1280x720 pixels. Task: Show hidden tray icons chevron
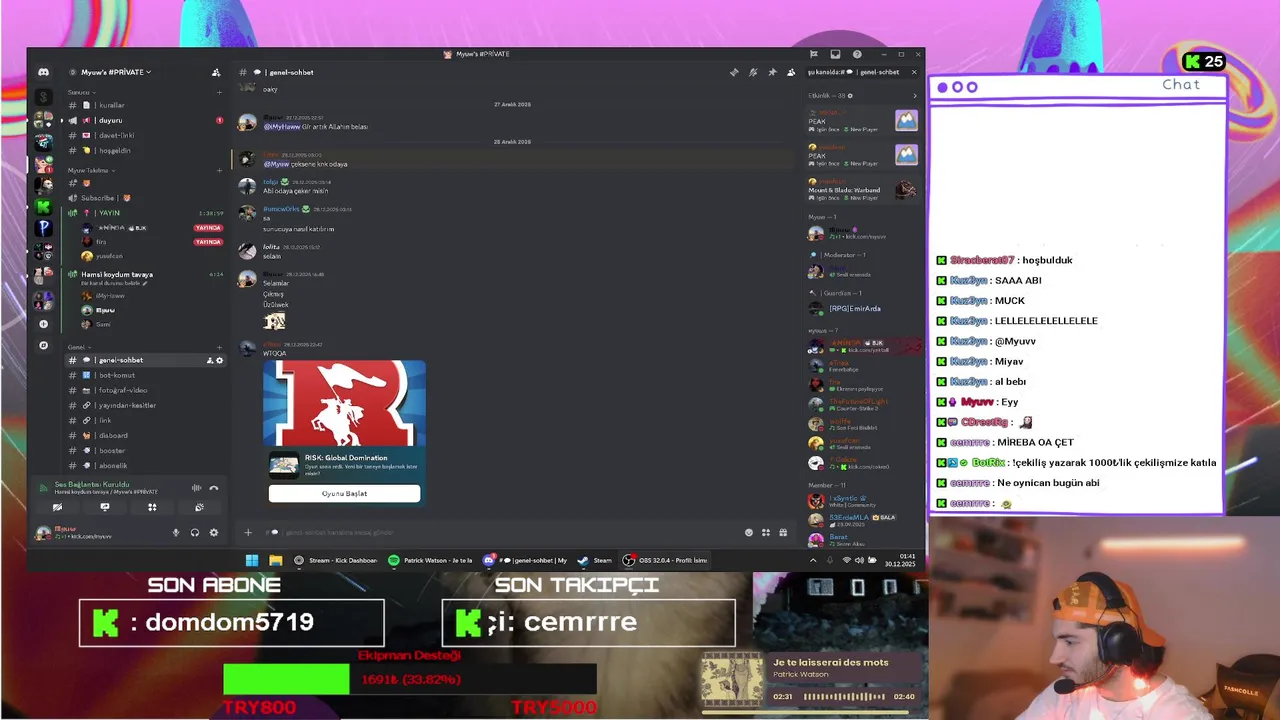812,560
